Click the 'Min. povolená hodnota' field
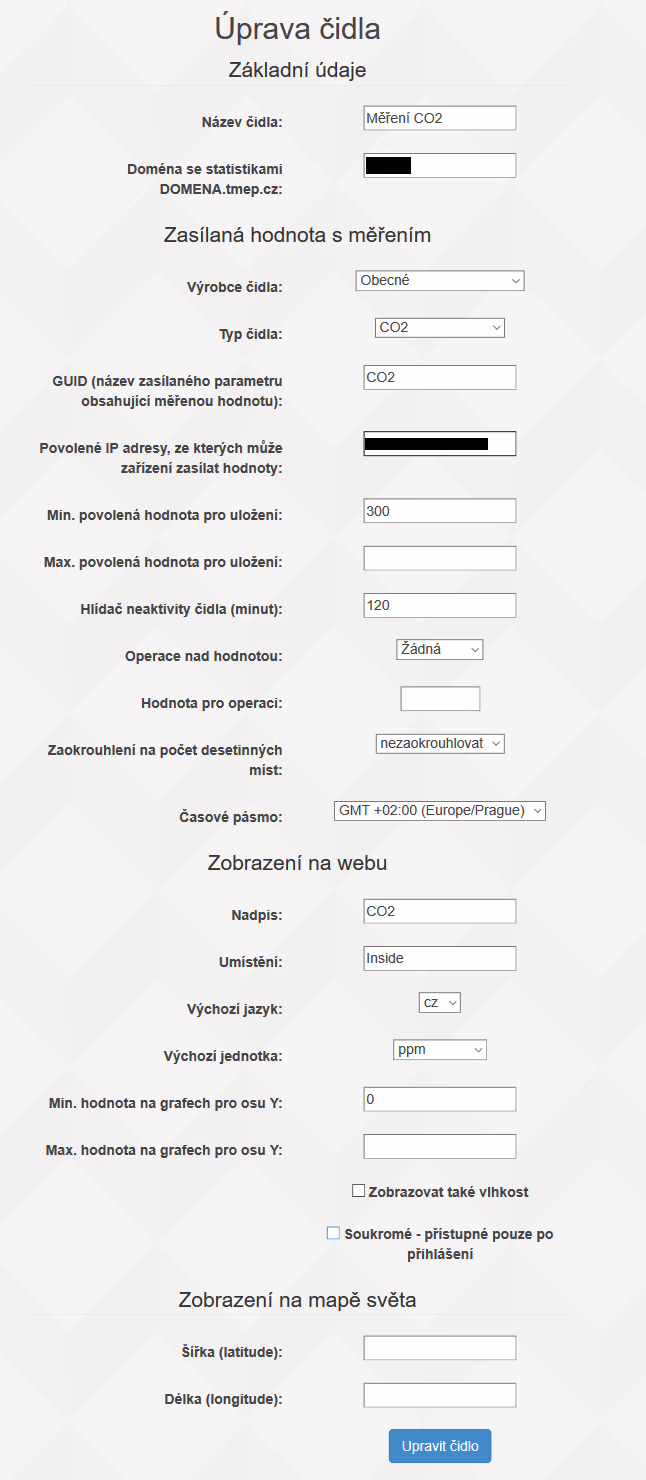 [440, 511]
